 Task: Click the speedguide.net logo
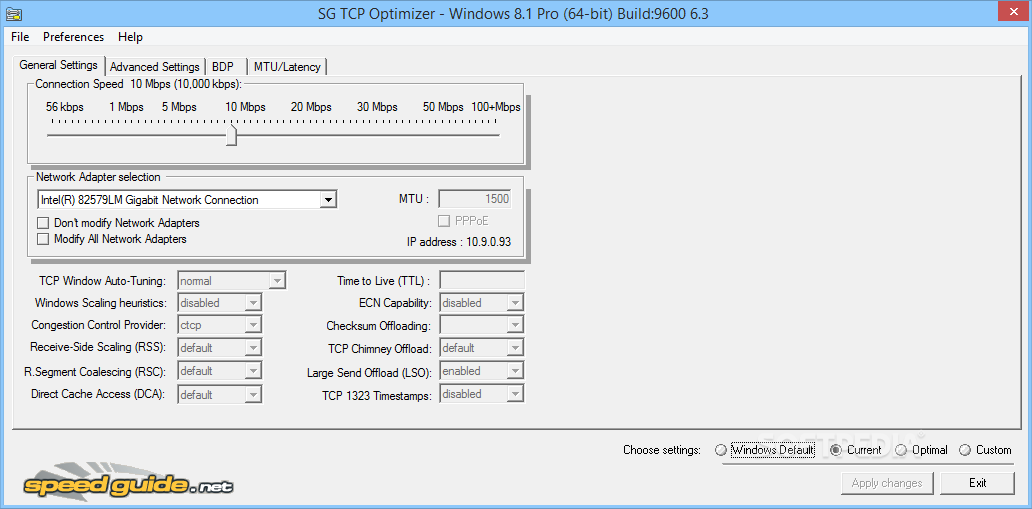tap(126, 479)
